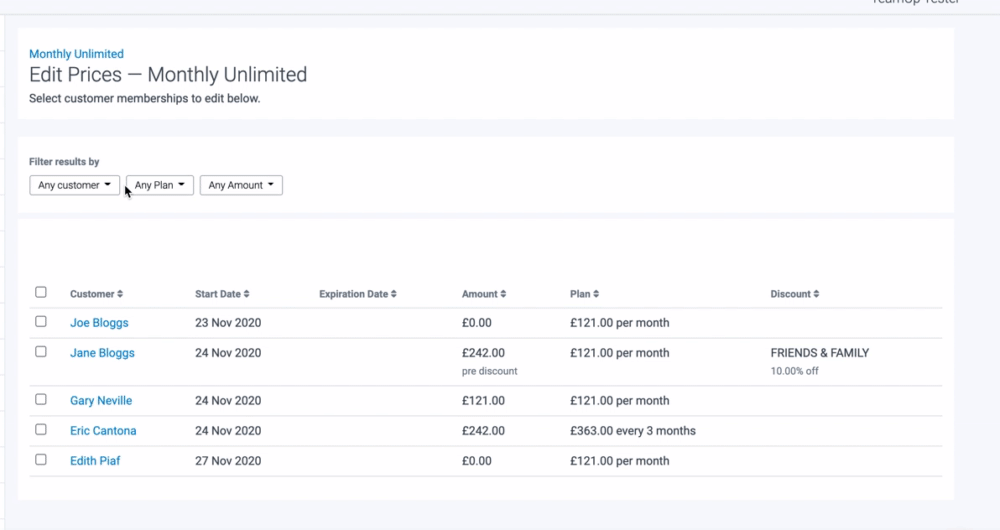Open Eric Cantona customer link

pyautogui.click(x=103, y=431)
